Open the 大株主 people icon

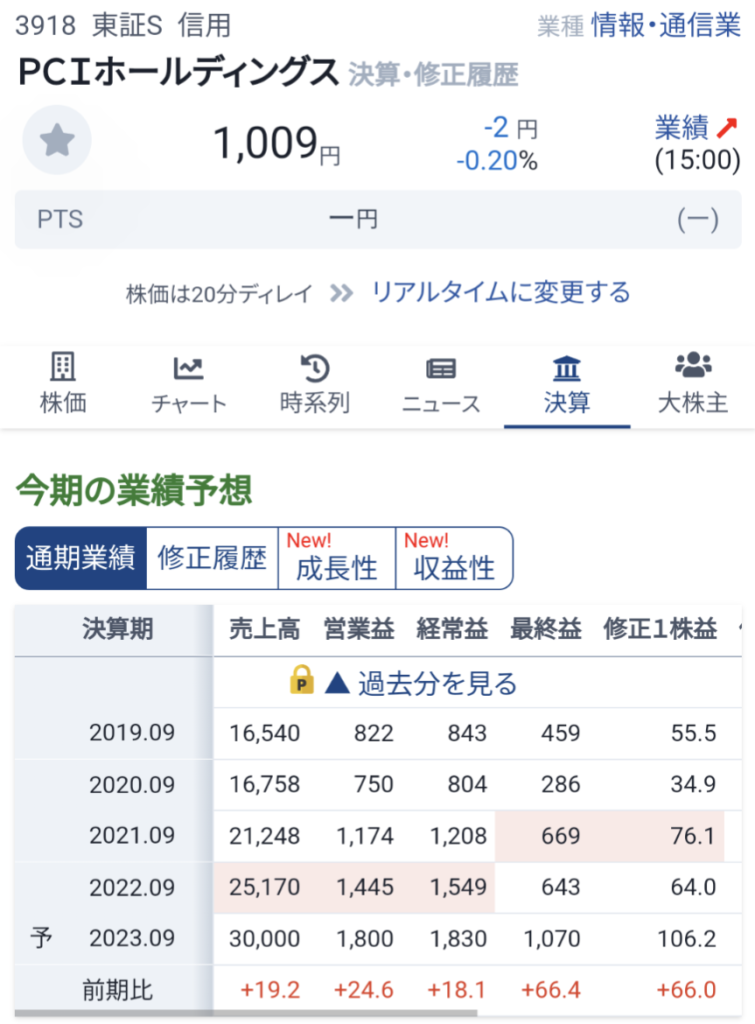pyautogui.click(x=693, y=366)
